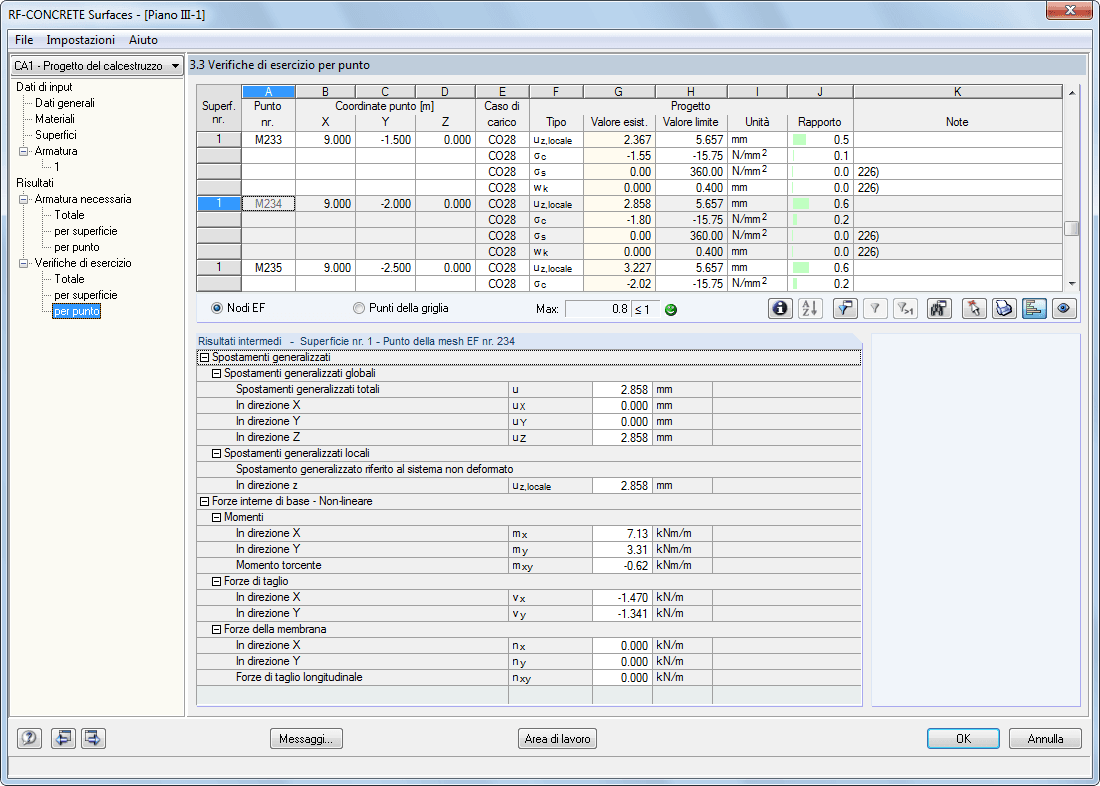The width and height of the screenshot is (1100, 786).
Task: Go to next table using right arrow icon
Action: [93, 738]
